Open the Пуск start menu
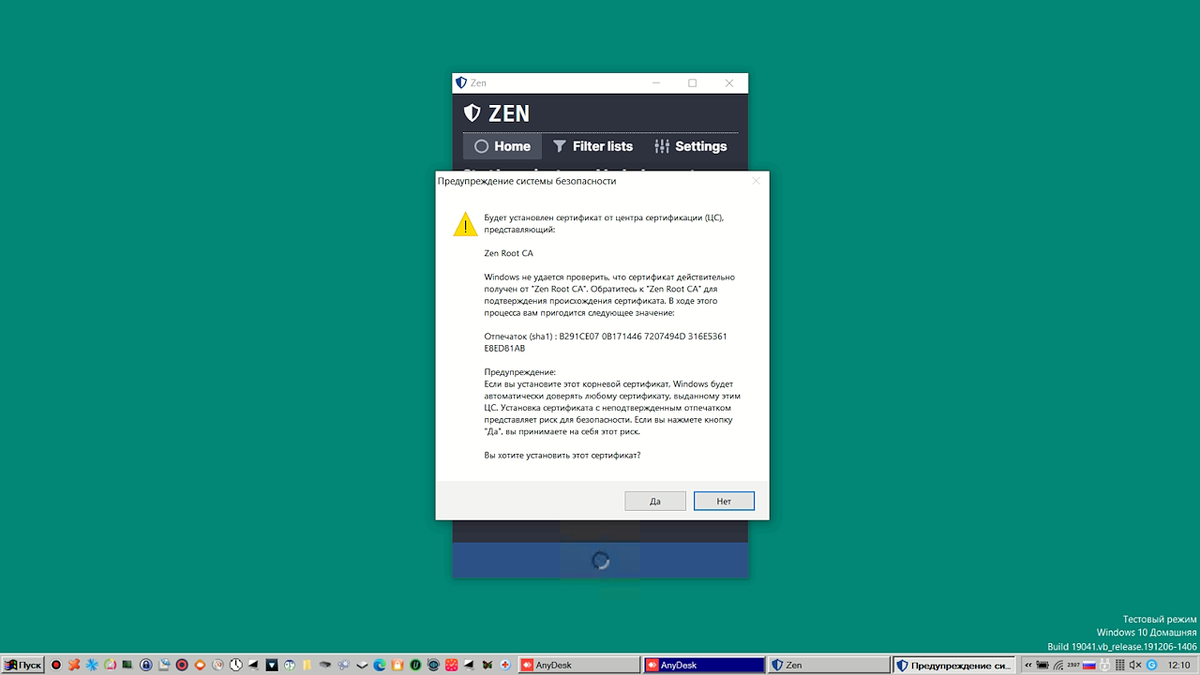Image resolution: width=1200 pixels, height=675 pixels. coord(23,664)
